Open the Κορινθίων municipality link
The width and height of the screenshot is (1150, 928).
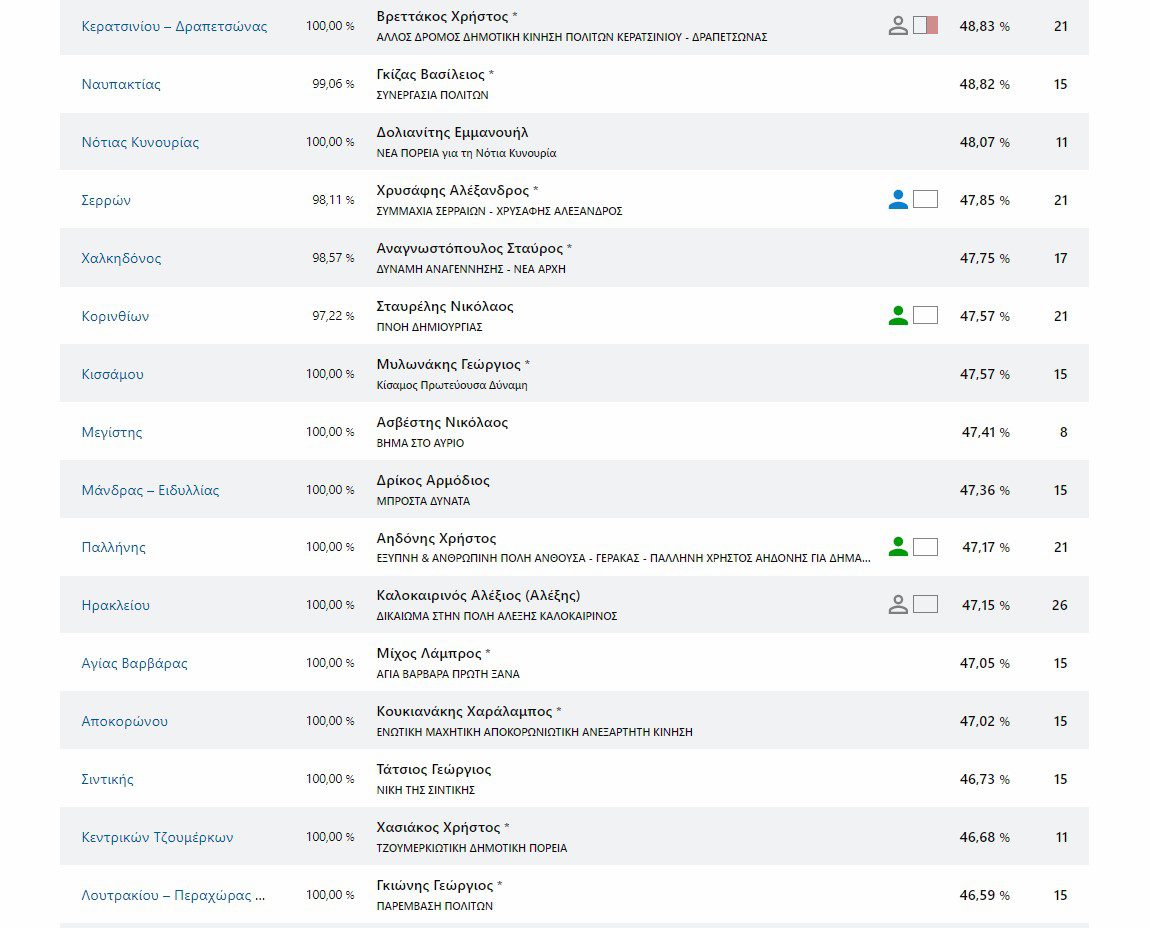pyautogui.click(x=115, y=316)
